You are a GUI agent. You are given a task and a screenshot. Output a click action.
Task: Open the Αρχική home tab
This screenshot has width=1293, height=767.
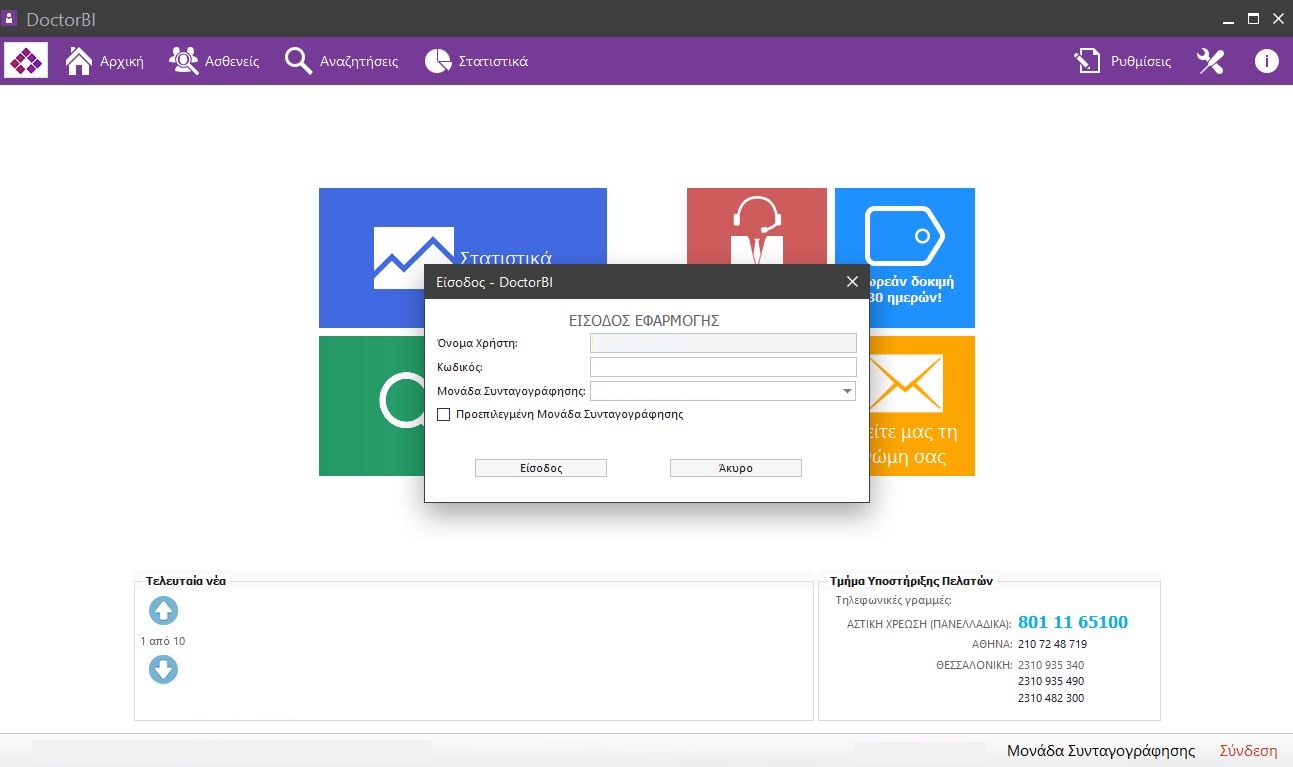coord(105,61)
